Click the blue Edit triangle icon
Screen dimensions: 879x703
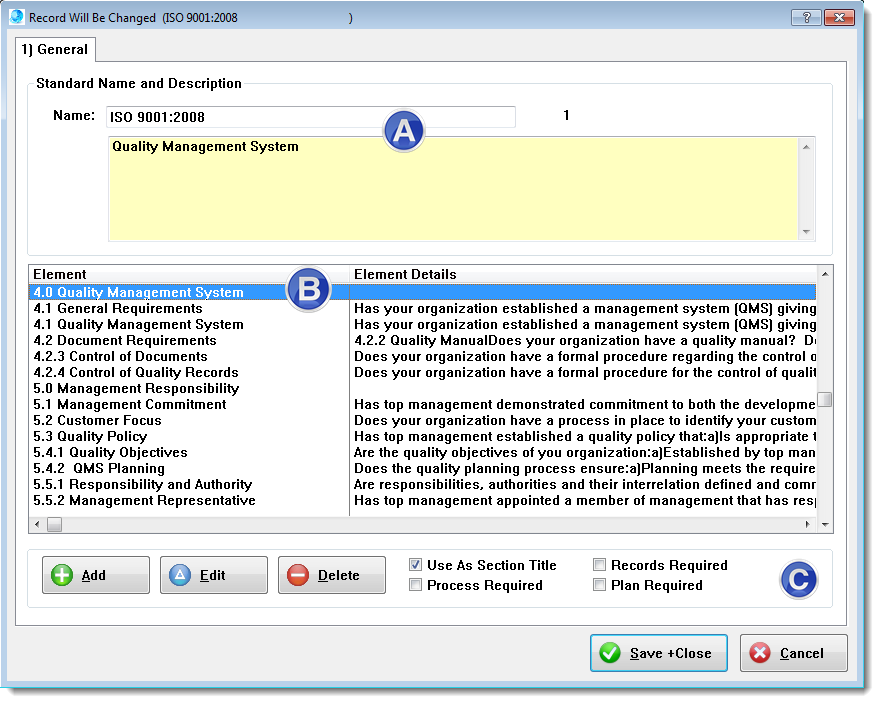coord(181,574)
